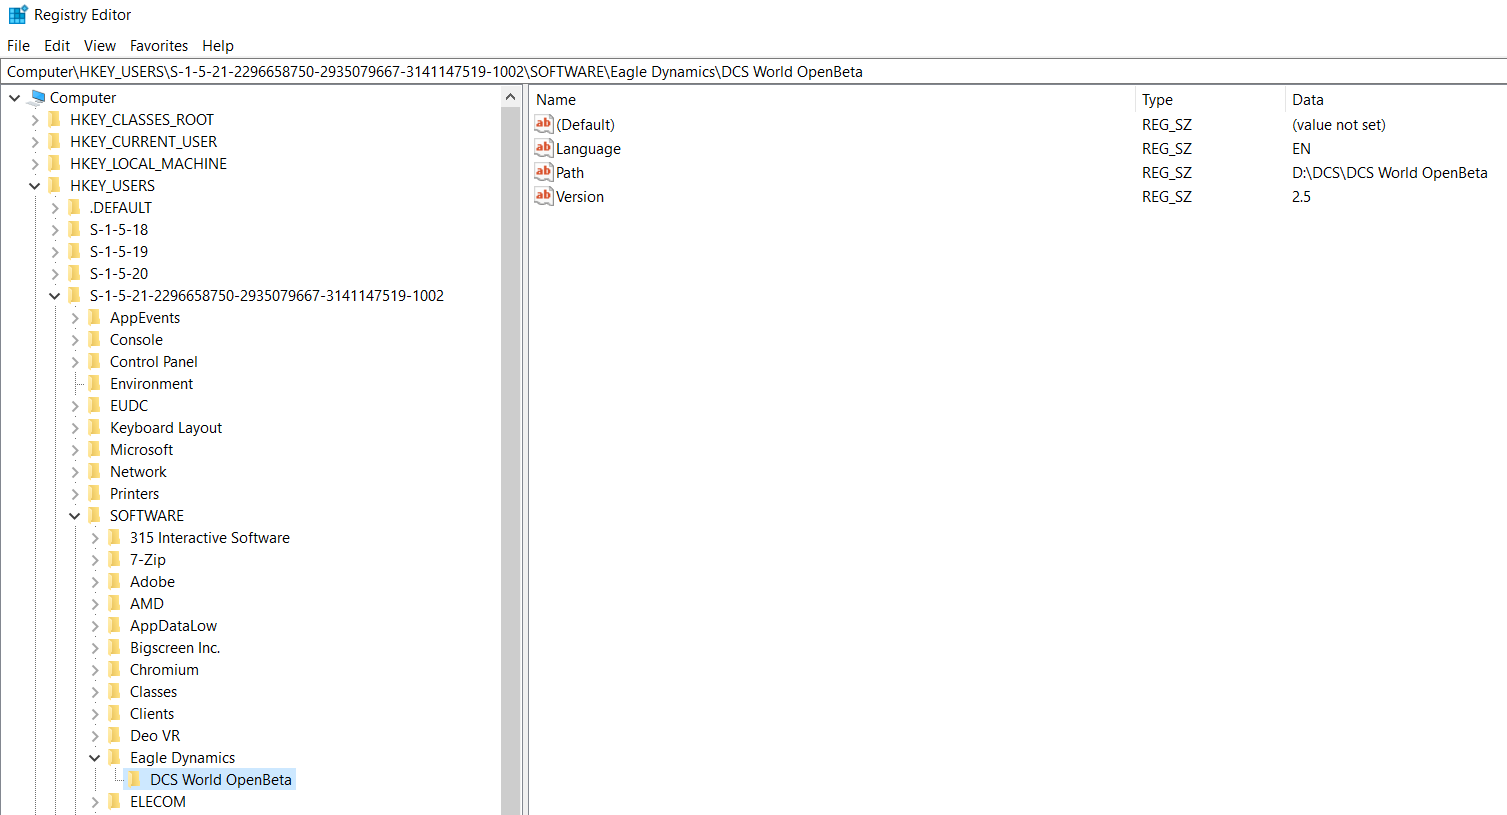
Task: Open the File menu
Action: tap(18, 46)
